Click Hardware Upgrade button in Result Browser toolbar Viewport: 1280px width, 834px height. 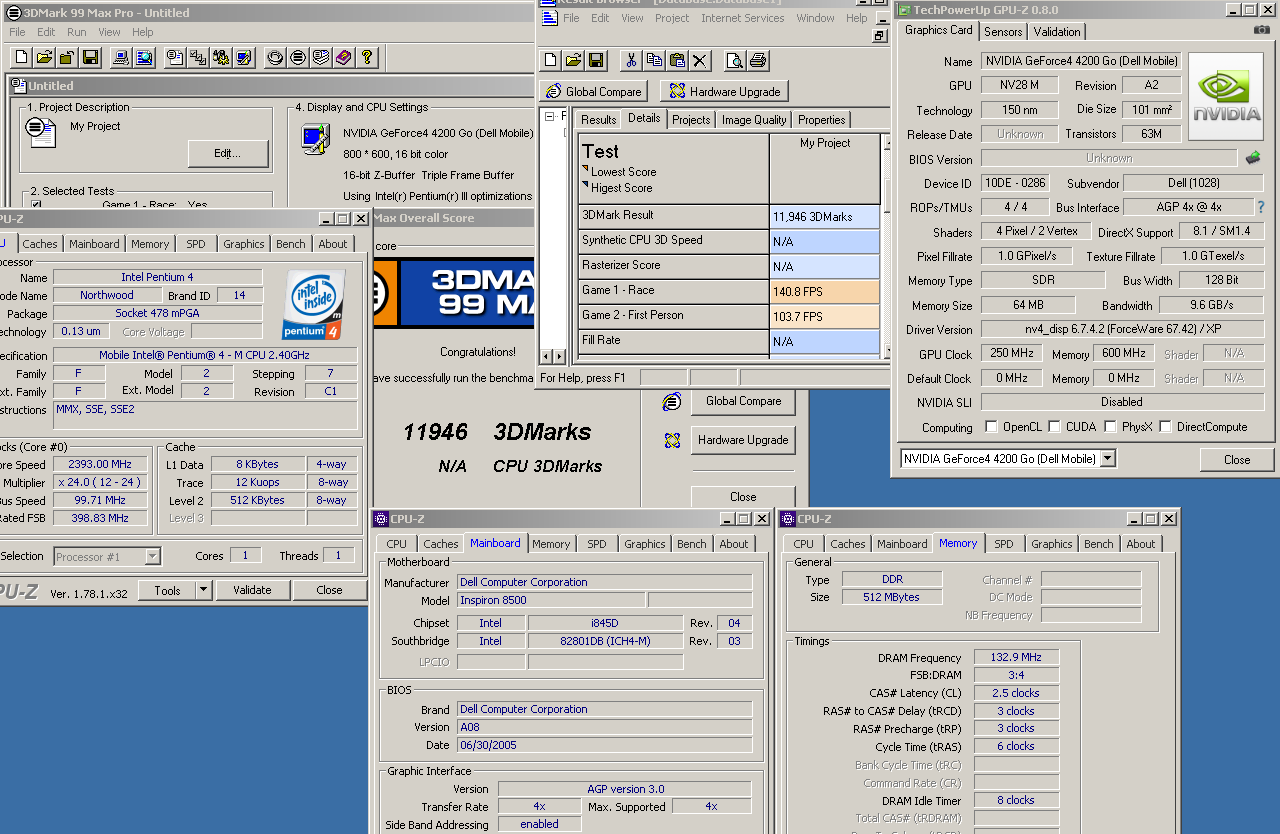[x=724, y=91]
